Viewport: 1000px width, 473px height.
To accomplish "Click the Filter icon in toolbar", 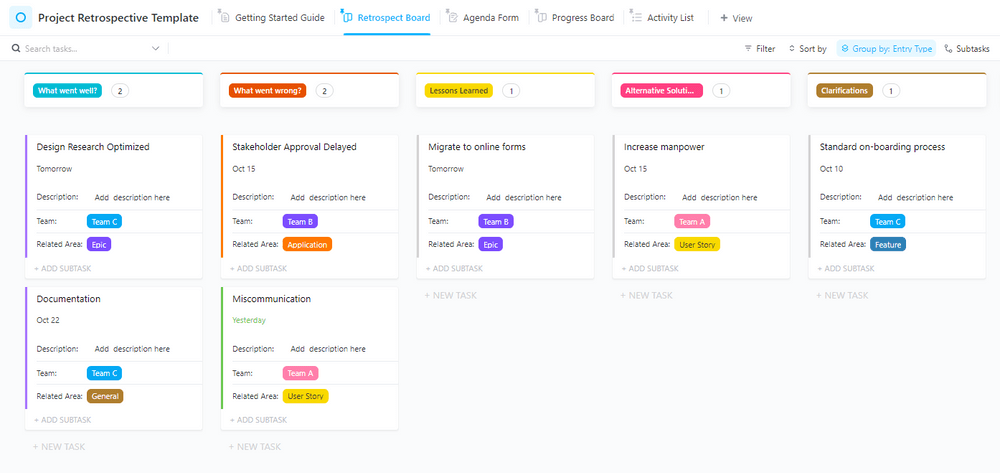I will 748,48.
